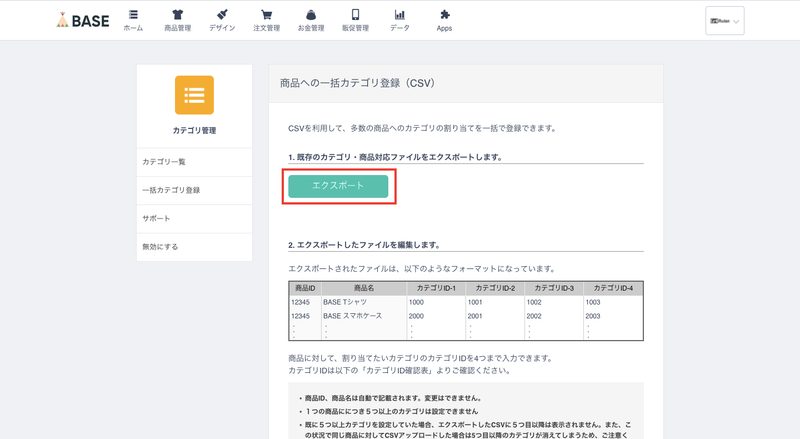Click the カテゴリID-2 column header

(x=495, y=288)
